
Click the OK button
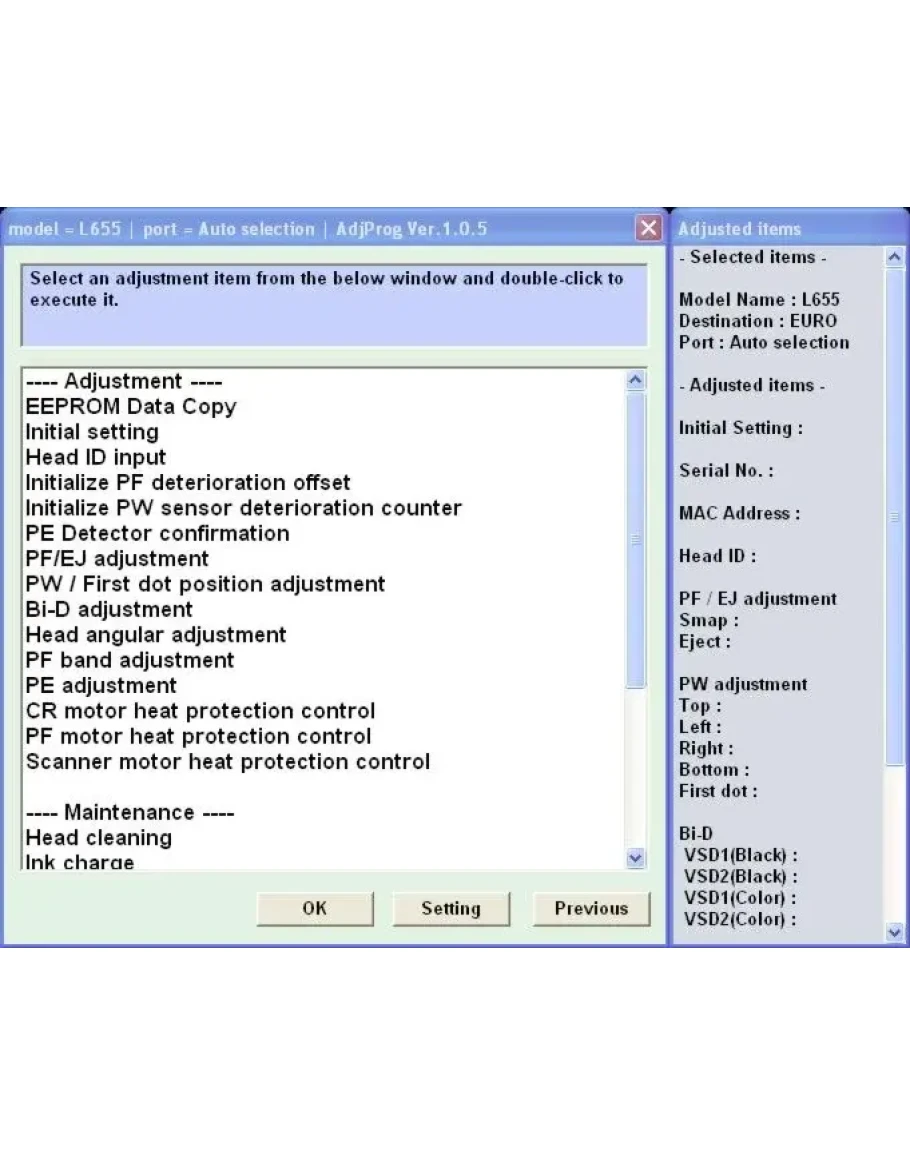314,908
